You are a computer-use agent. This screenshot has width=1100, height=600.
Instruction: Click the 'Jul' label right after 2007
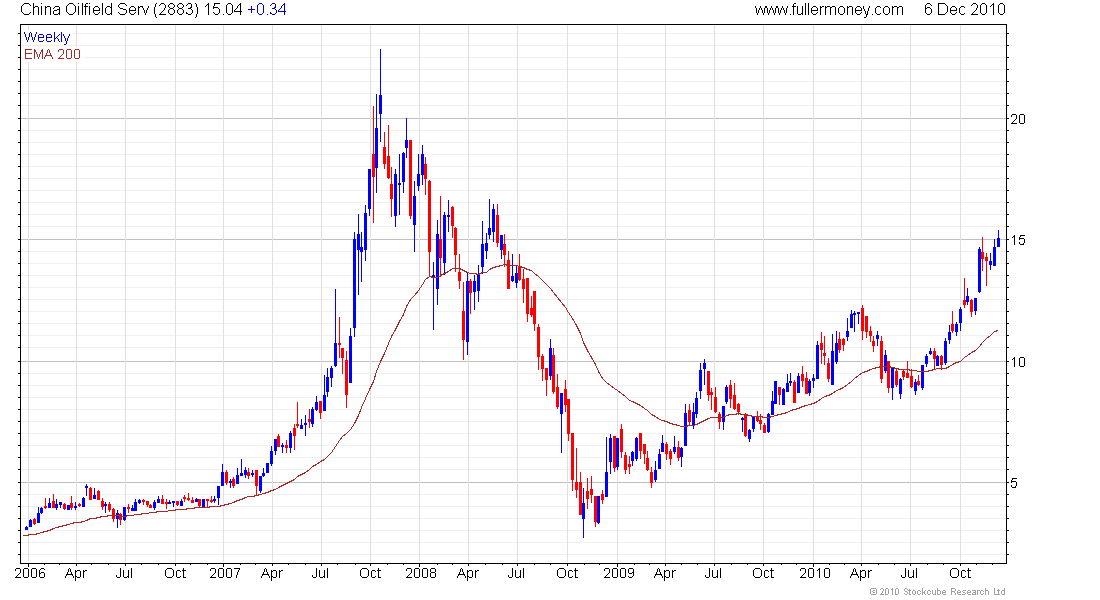(x=321, y=573)
